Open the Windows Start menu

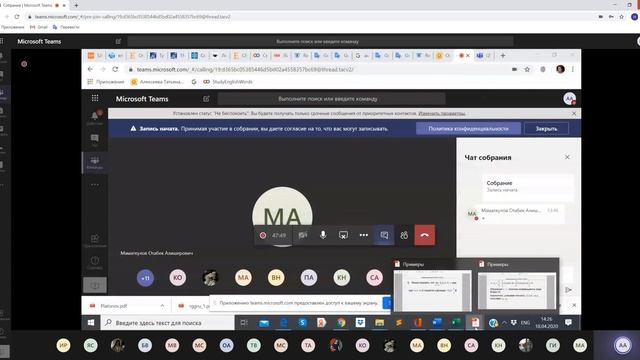tap(91, 323)
